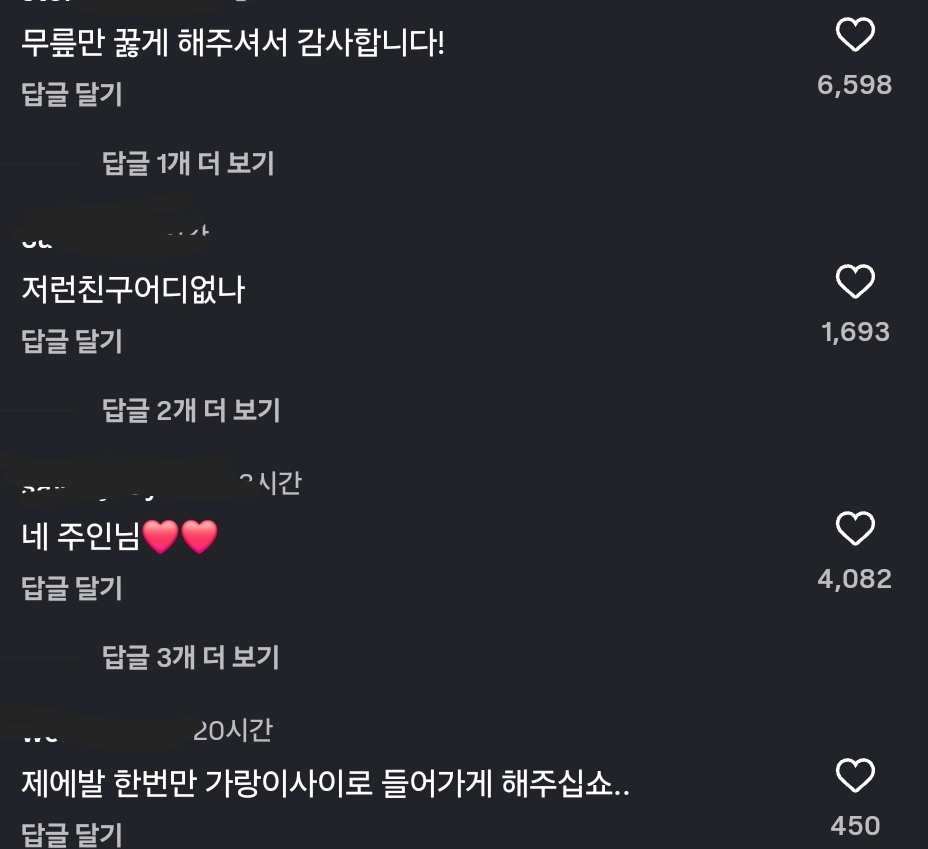
Task: Reply to the '네 주인님' comment
Action: (72, 588)
